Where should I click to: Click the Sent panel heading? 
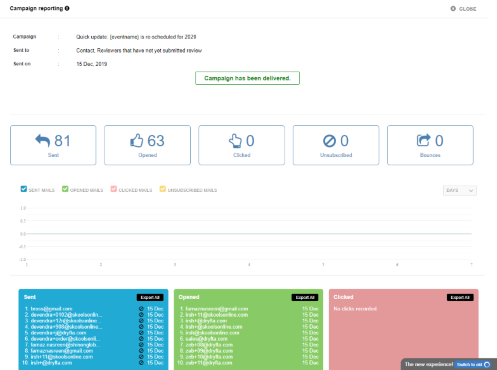30,297
